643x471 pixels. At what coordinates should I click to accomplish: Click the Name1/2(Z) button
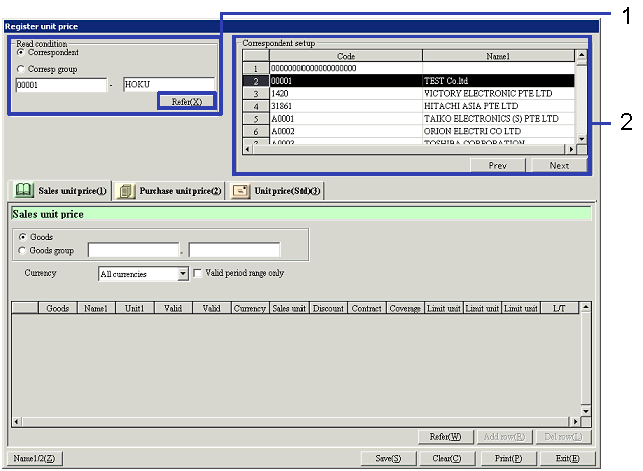click(x=35, y=458)
